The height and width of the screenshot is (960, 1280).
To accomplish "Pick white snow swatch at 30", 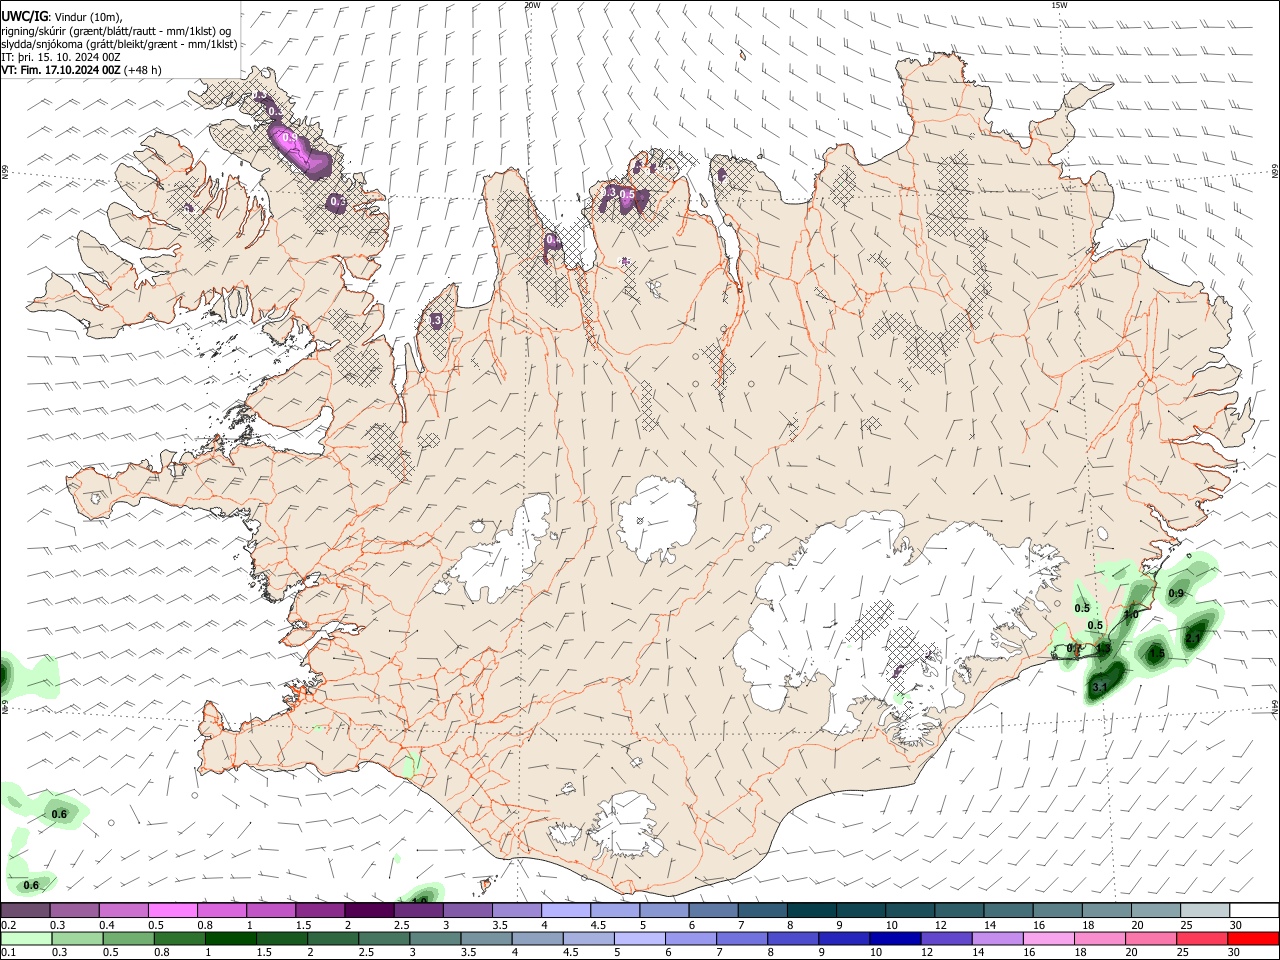I will 1254,910.
